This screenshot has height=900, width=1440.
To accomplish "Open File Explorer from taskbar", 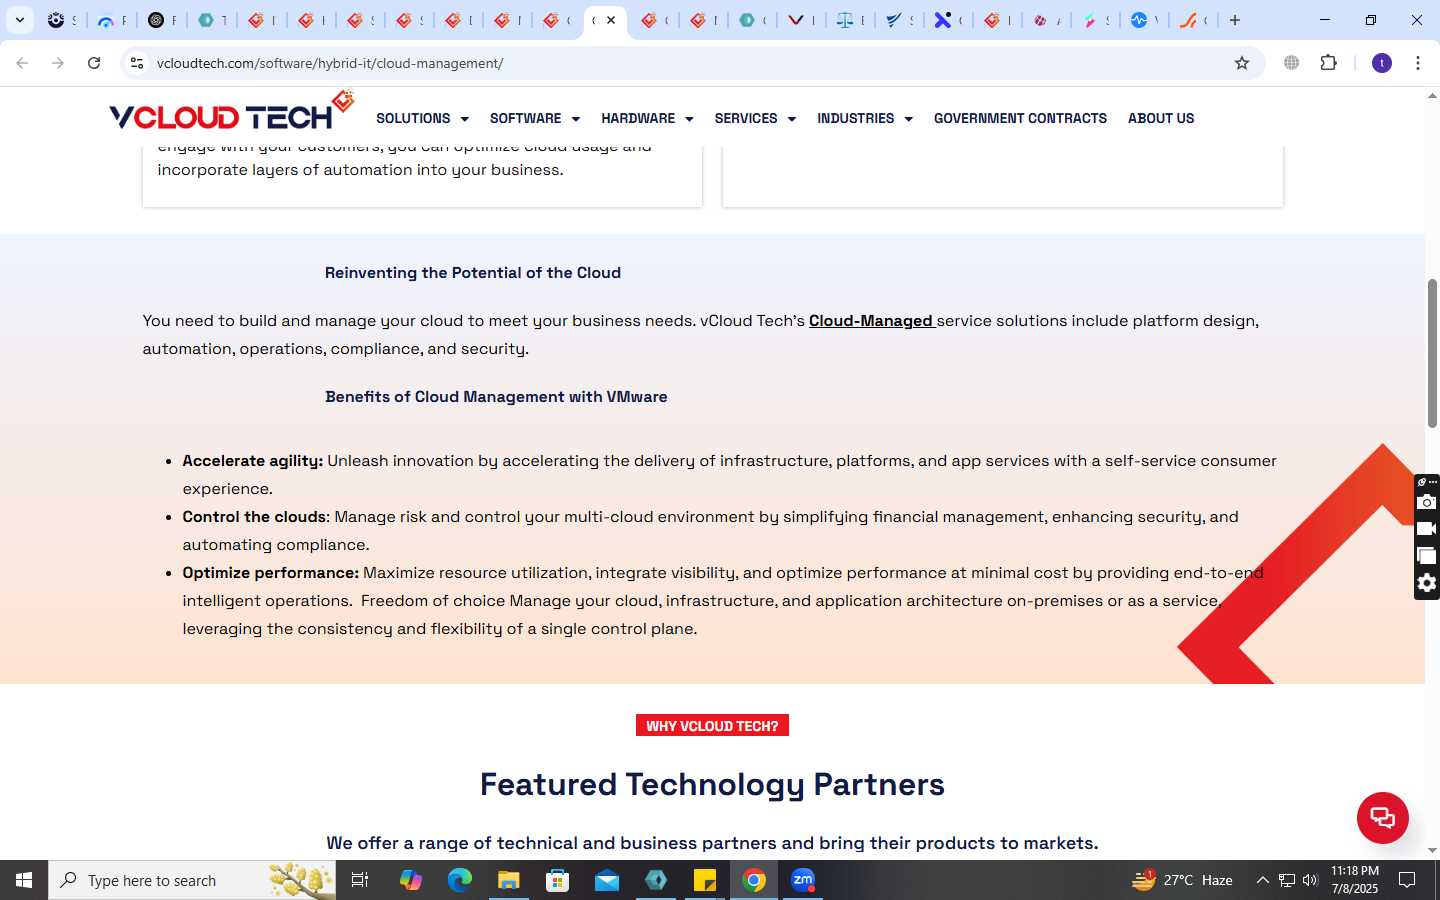I will [x=508, y=880].
